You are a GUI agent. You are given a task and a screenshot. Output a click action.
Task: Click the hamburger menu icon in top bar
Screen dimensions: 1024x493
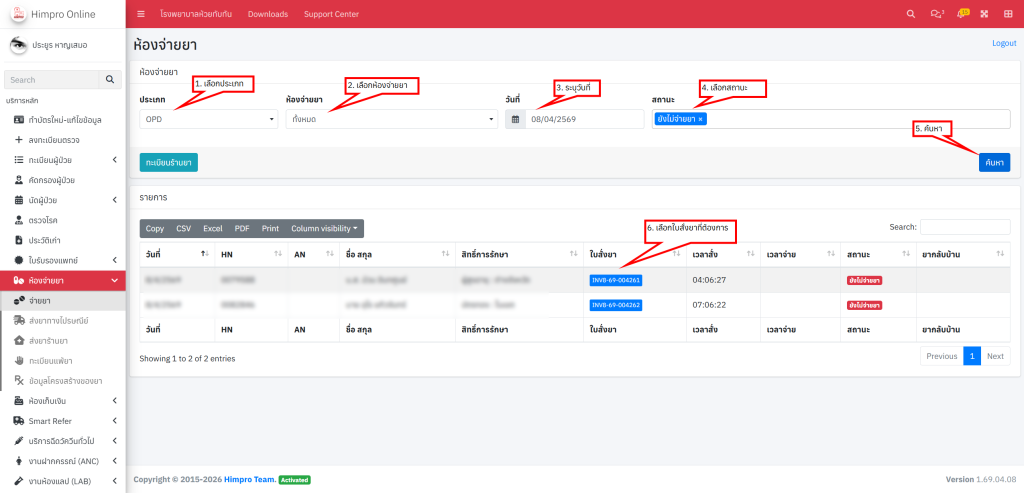(x=140, y=14)
